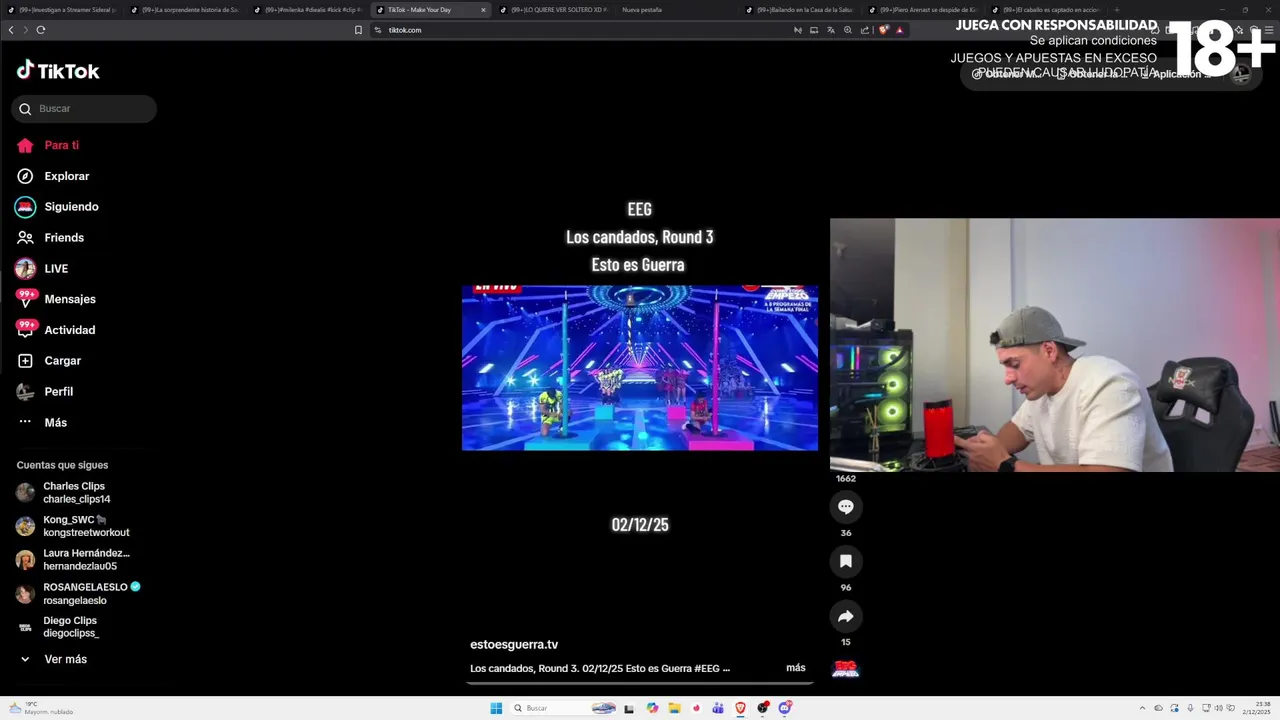1280x720 pixels.
Task: Expand the caption with más
Action: click(796, 668)
